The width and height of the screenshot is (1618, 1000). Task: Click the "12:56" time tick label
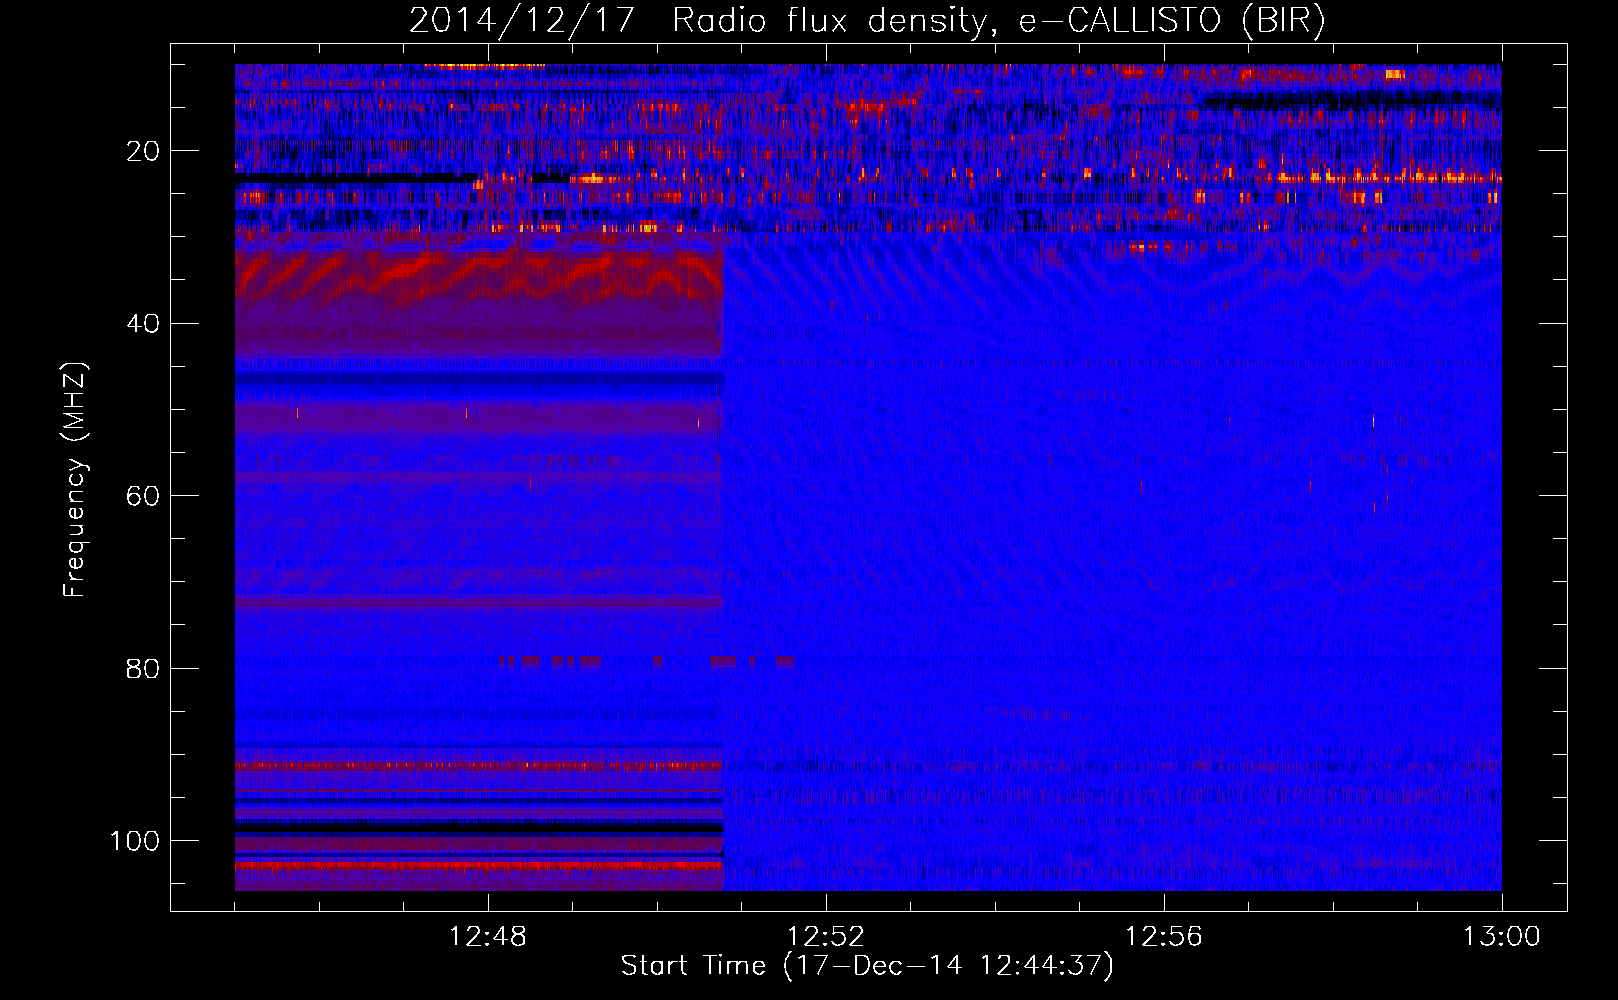1164,937
